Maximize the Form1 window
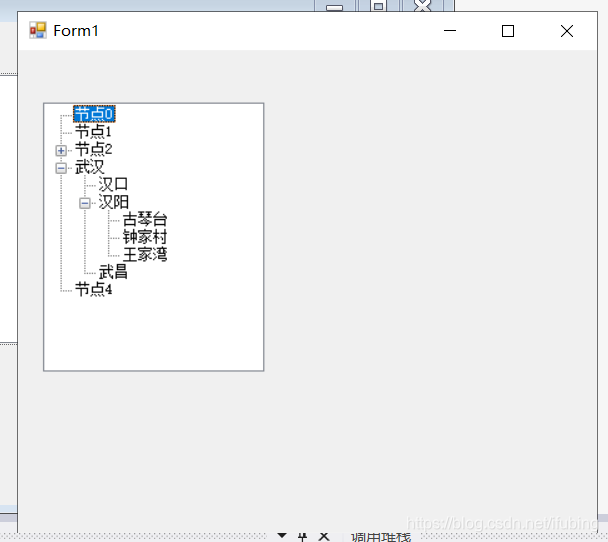Viewport: 608px width, 542px height. click(x=508, y=31)
